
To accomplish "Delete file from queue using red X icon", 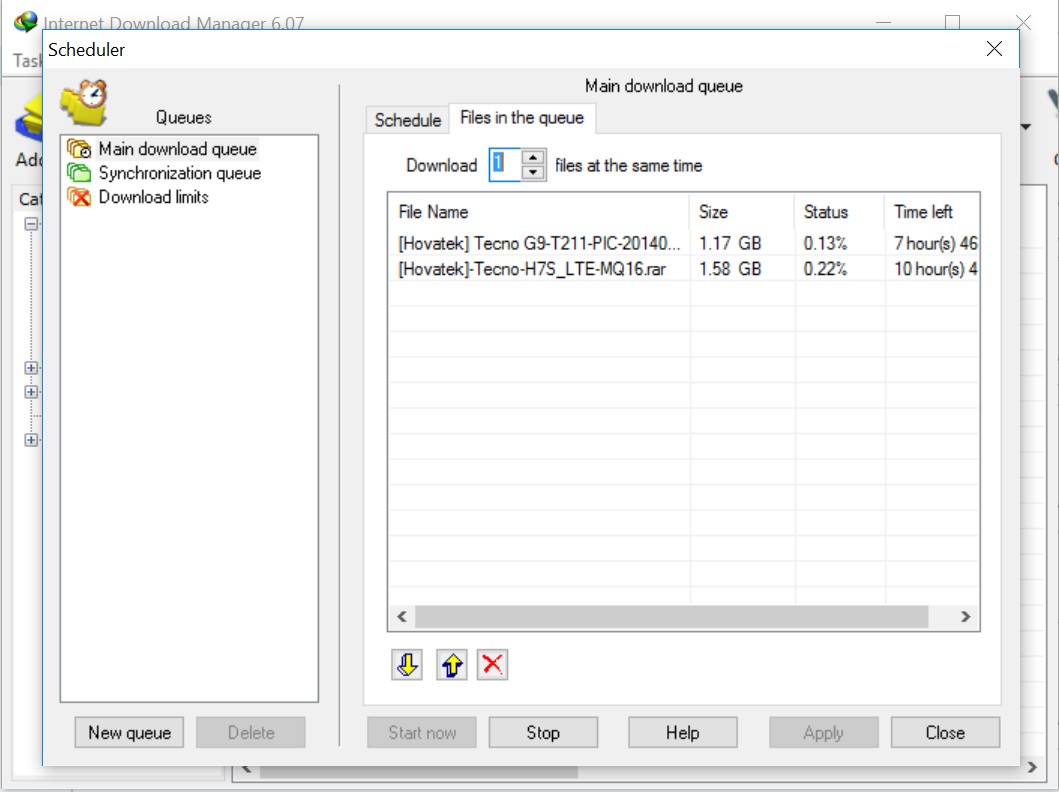I will click(492, 663).
